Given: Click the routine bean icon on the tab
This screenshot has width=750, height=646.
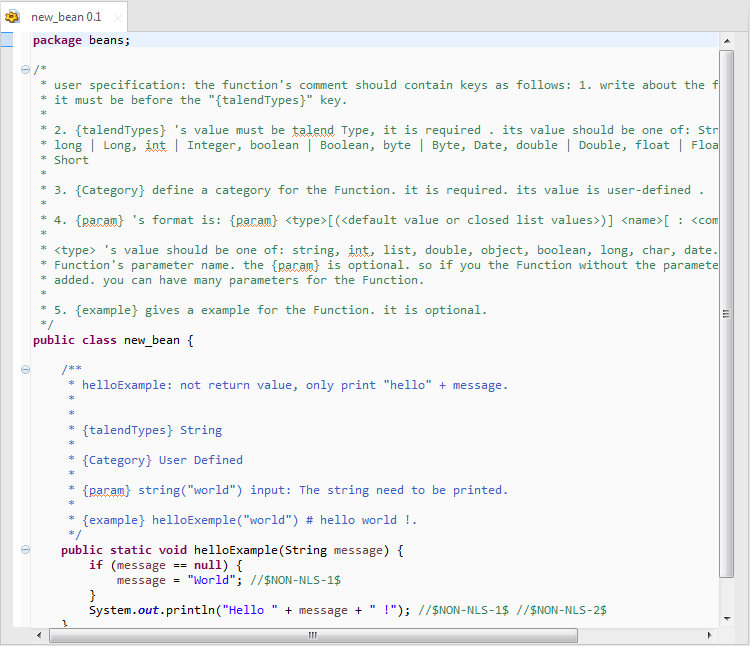Looking at the screenshot, I should coord(13,17).
